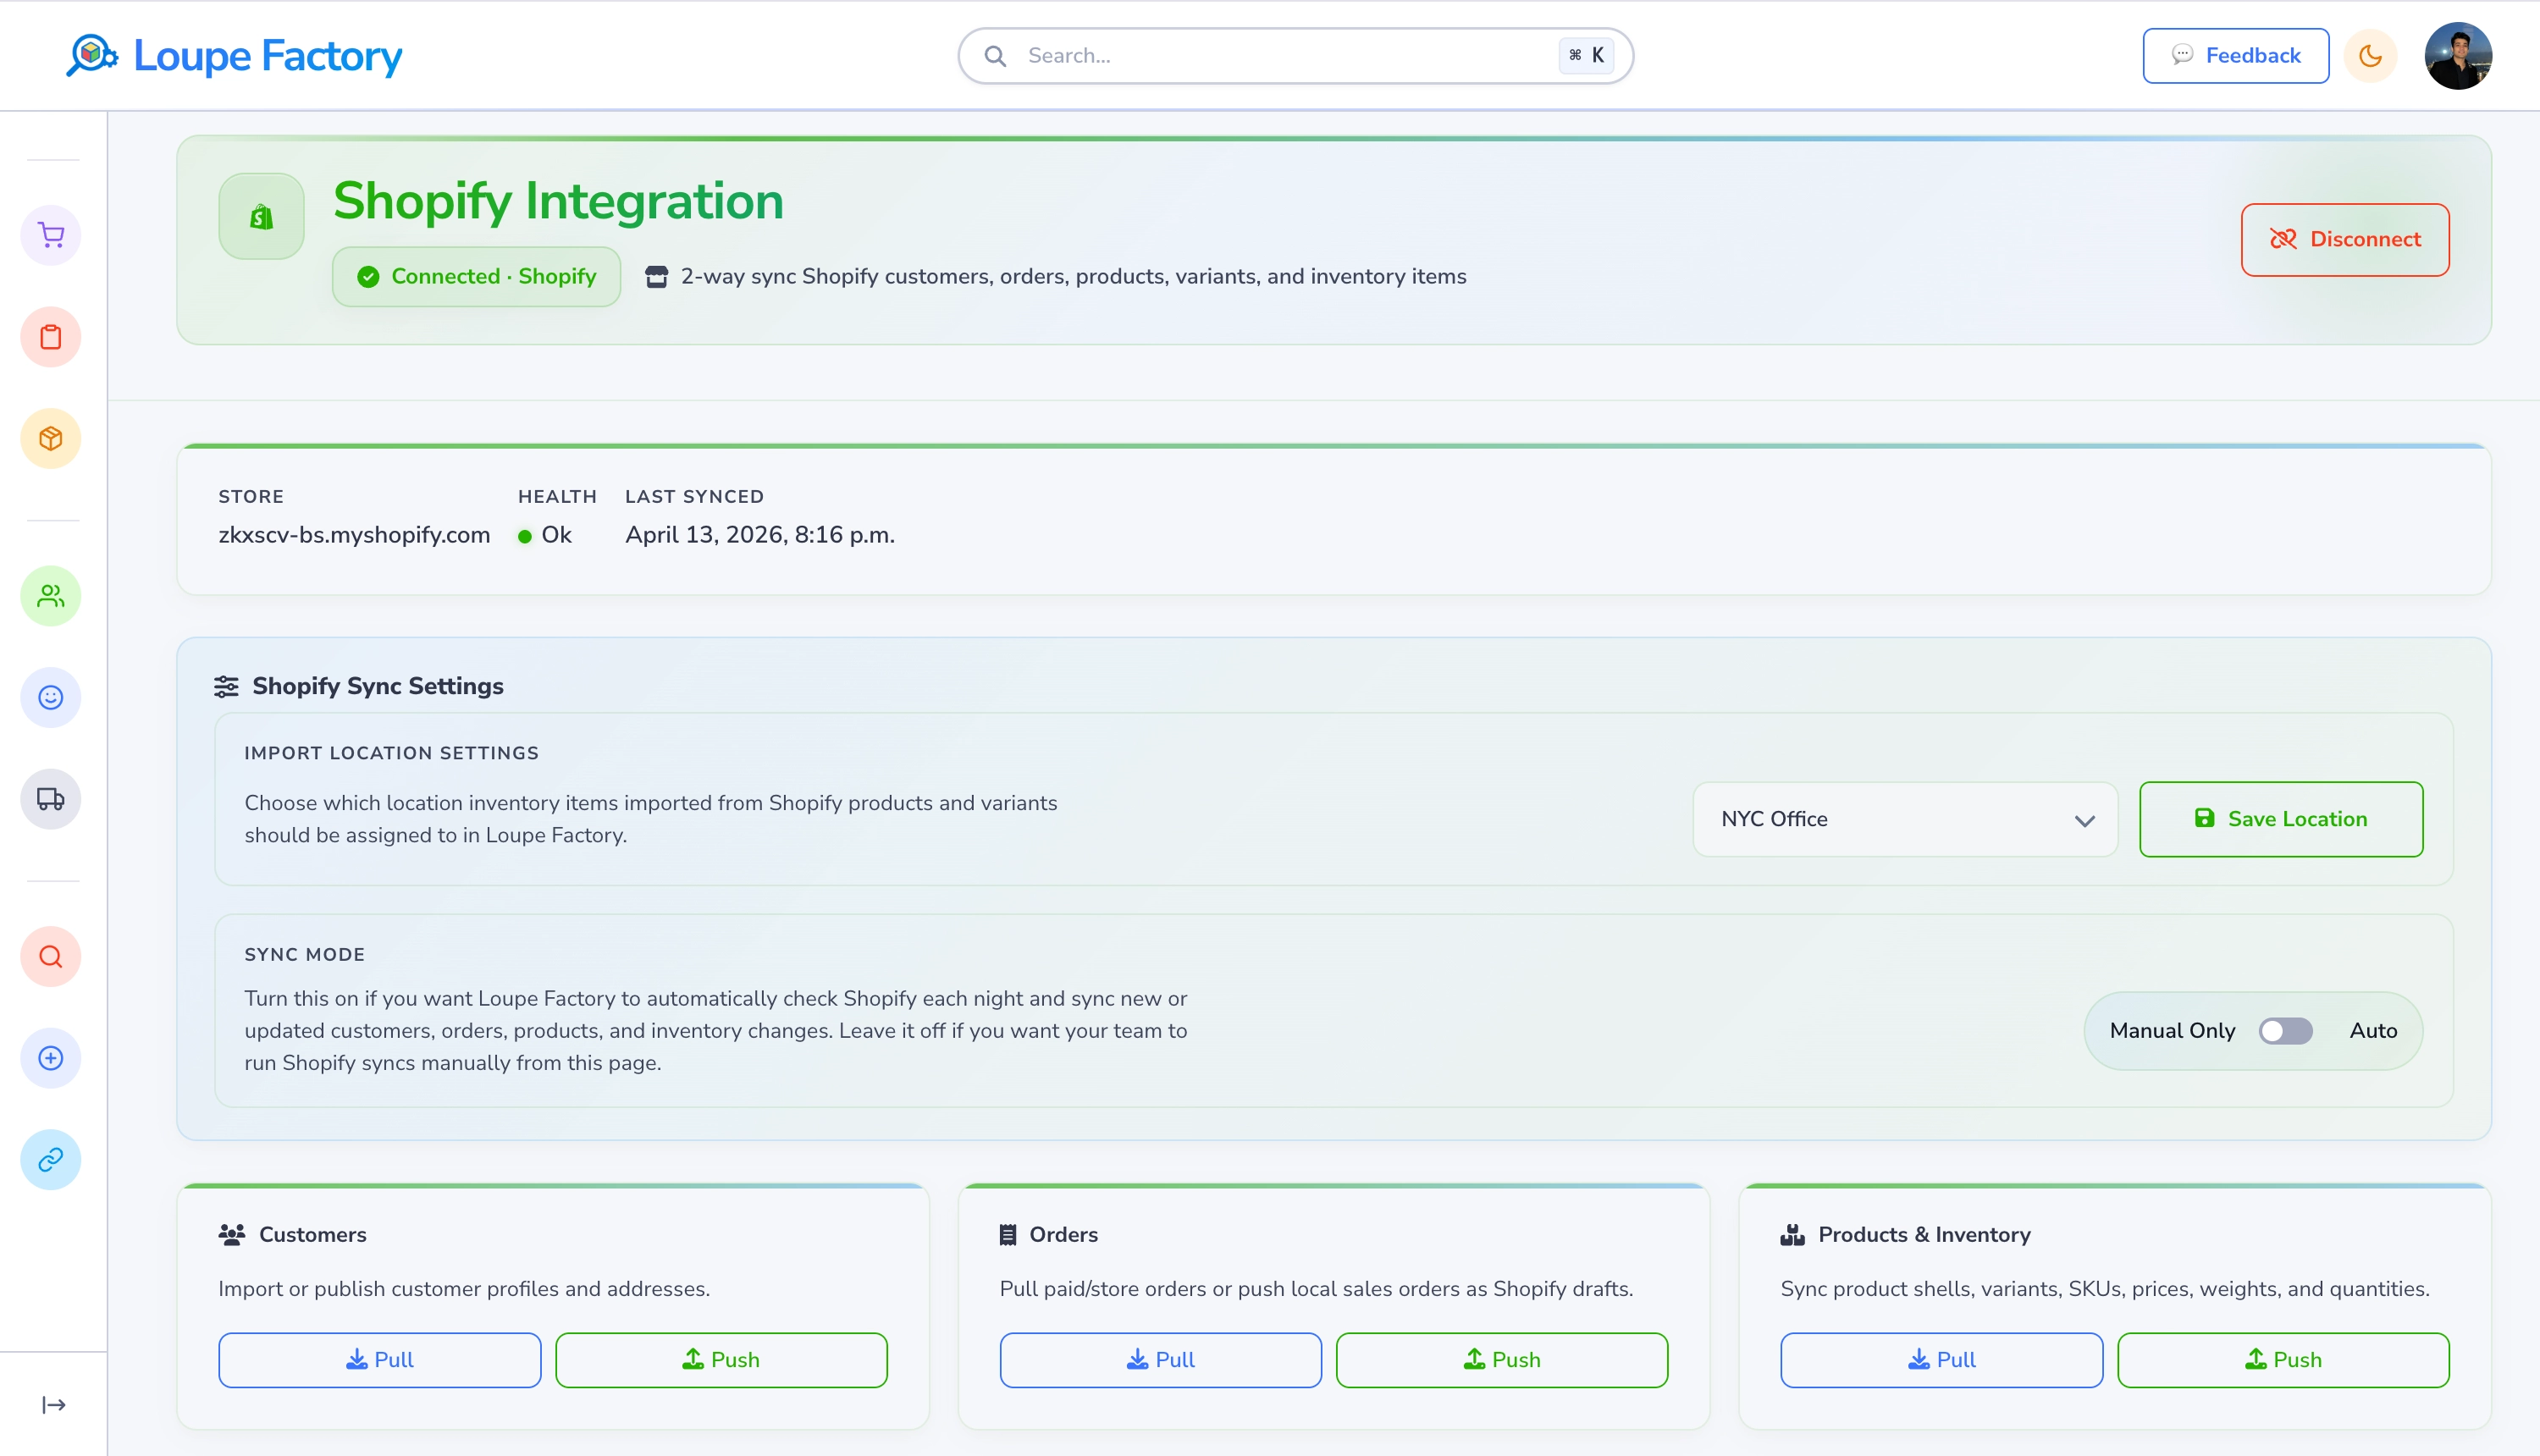The image size is (2540, 1456).
Task: Open the user profile avatar
Action: tap(2458, 56)
